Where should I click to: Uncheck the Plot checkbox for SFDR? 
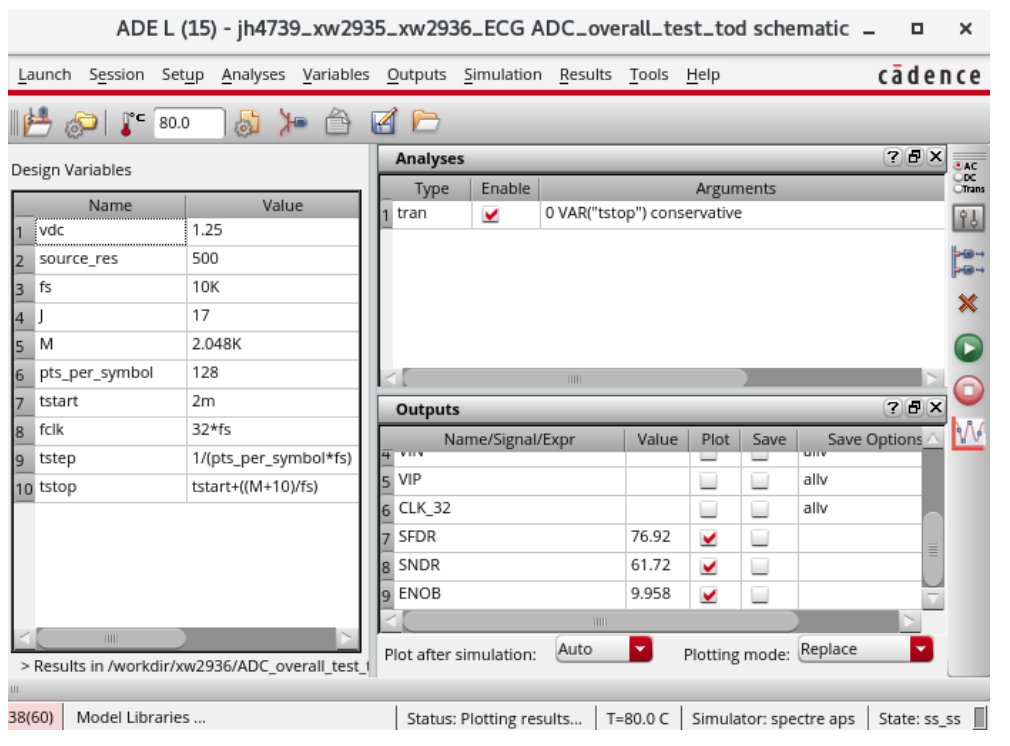[709, 538]
